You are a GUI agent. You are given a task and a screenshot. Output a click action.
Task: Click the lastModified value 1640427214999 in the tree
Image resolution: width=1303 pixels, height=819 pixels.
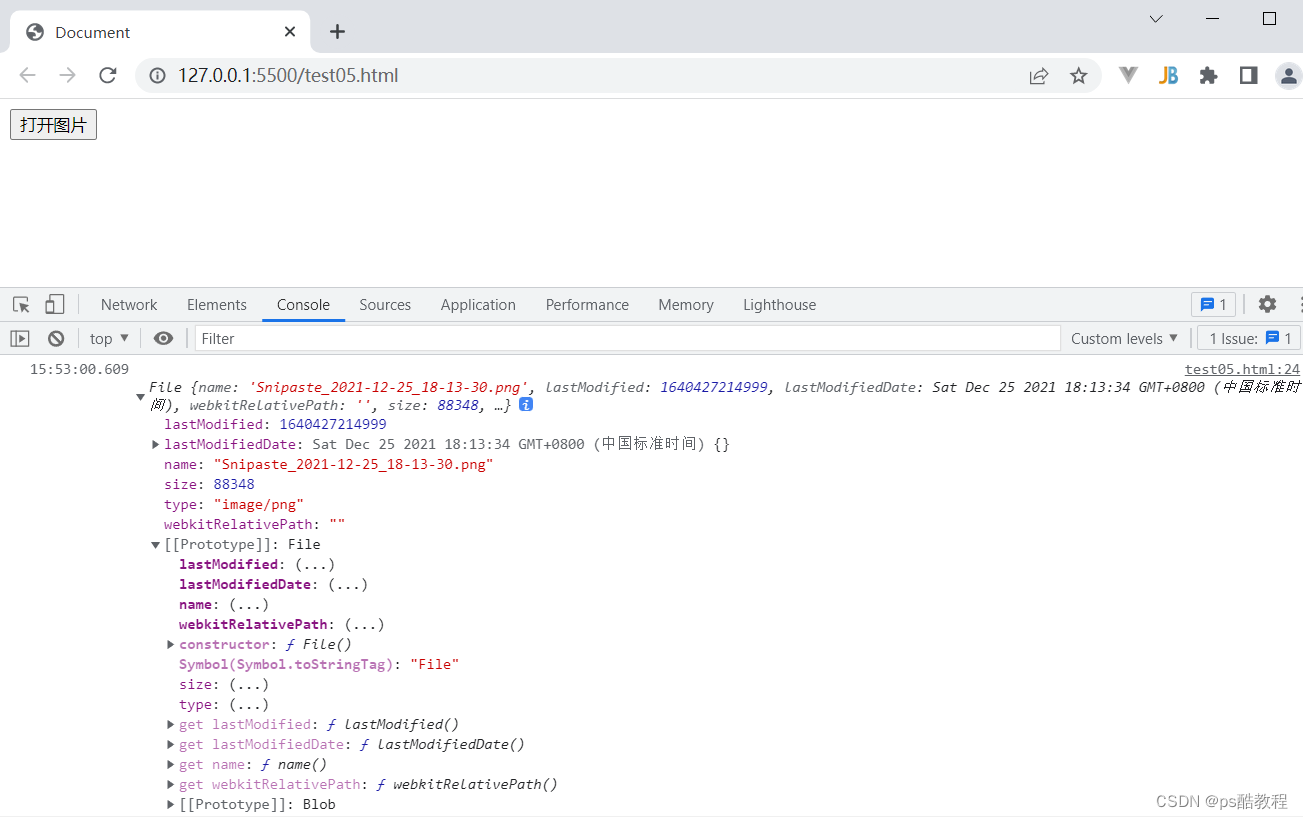point(333,425)
